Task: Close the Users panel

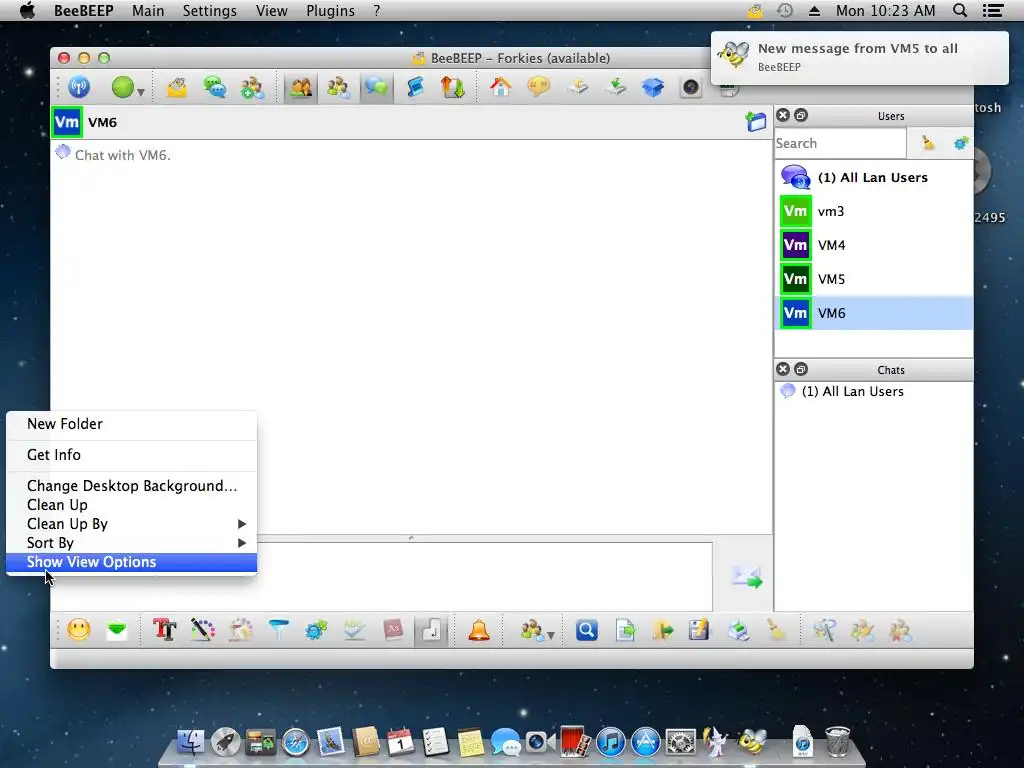Action: click(783, 116)
